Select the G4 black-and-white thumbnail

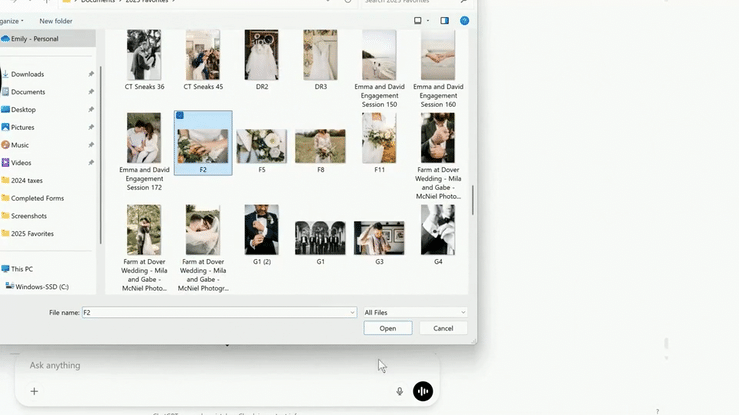pos(438,230)
